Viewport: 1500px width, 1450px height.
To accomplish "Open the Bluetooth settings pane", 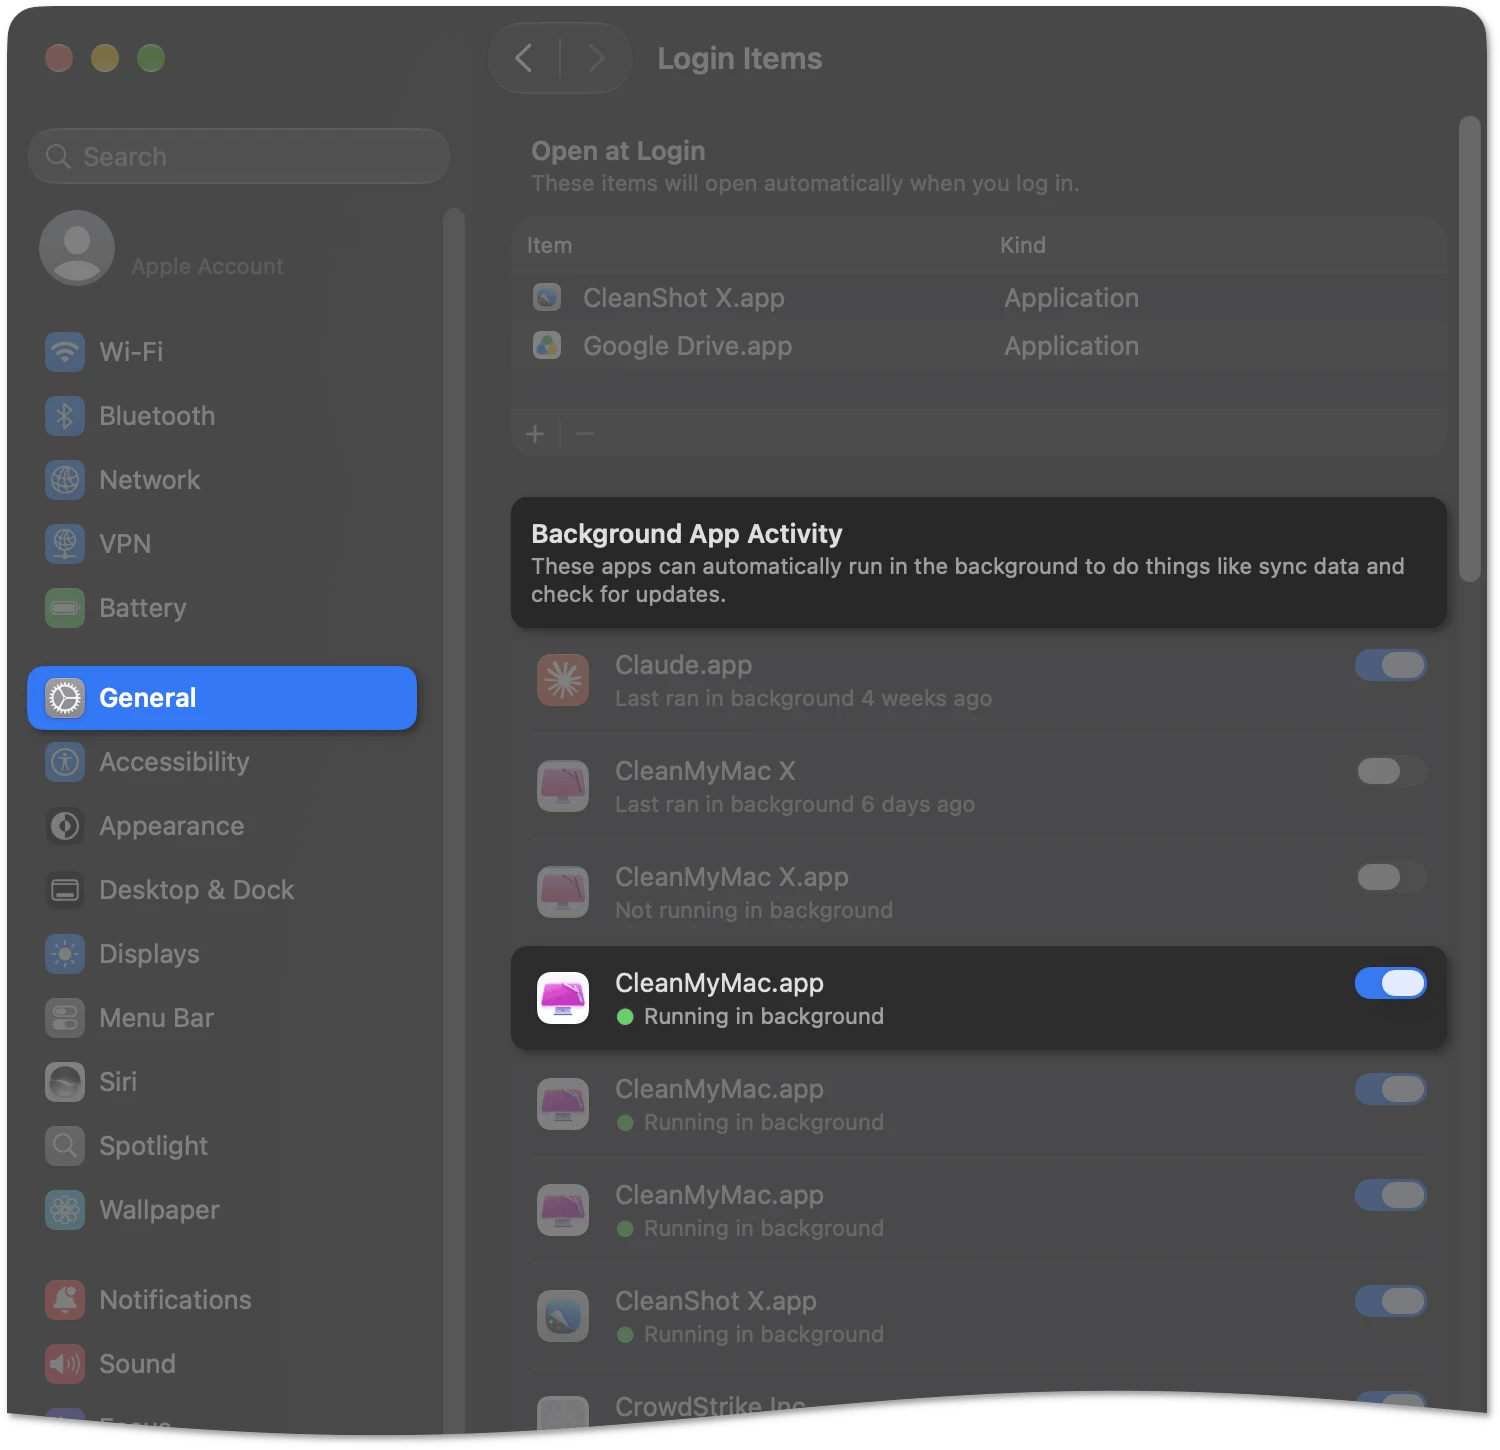I will (x=222, y=416).
